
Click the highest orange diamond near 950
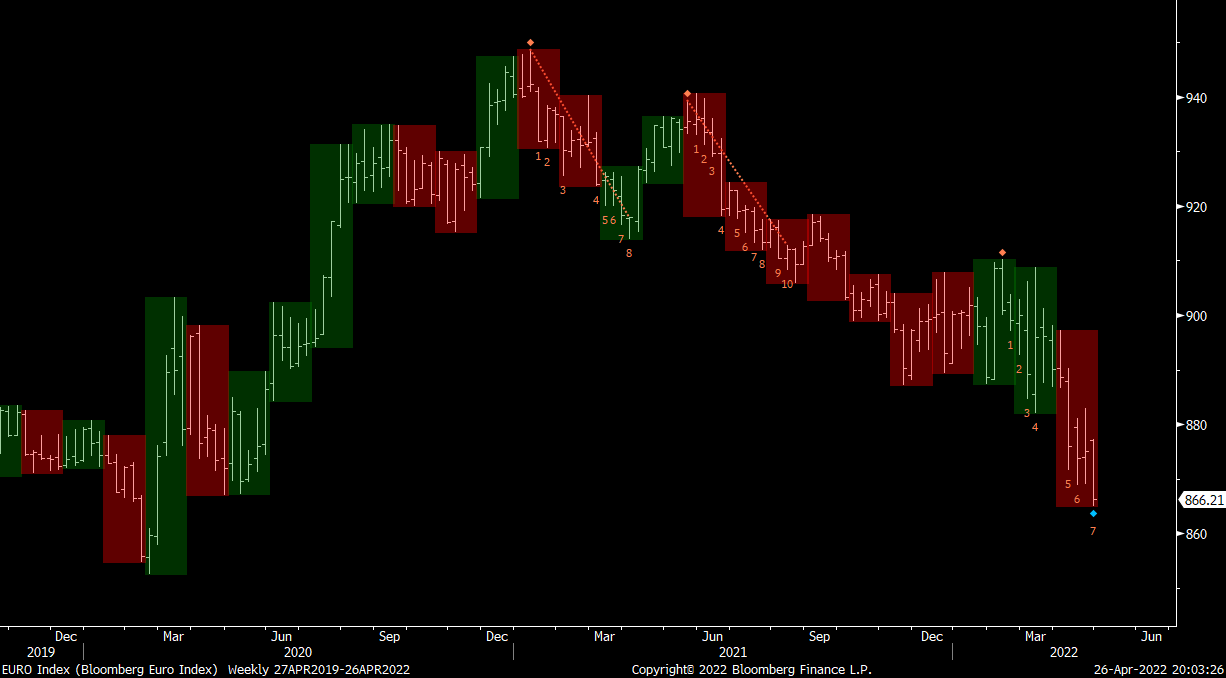pyautogui.click(x=530, y=43)
